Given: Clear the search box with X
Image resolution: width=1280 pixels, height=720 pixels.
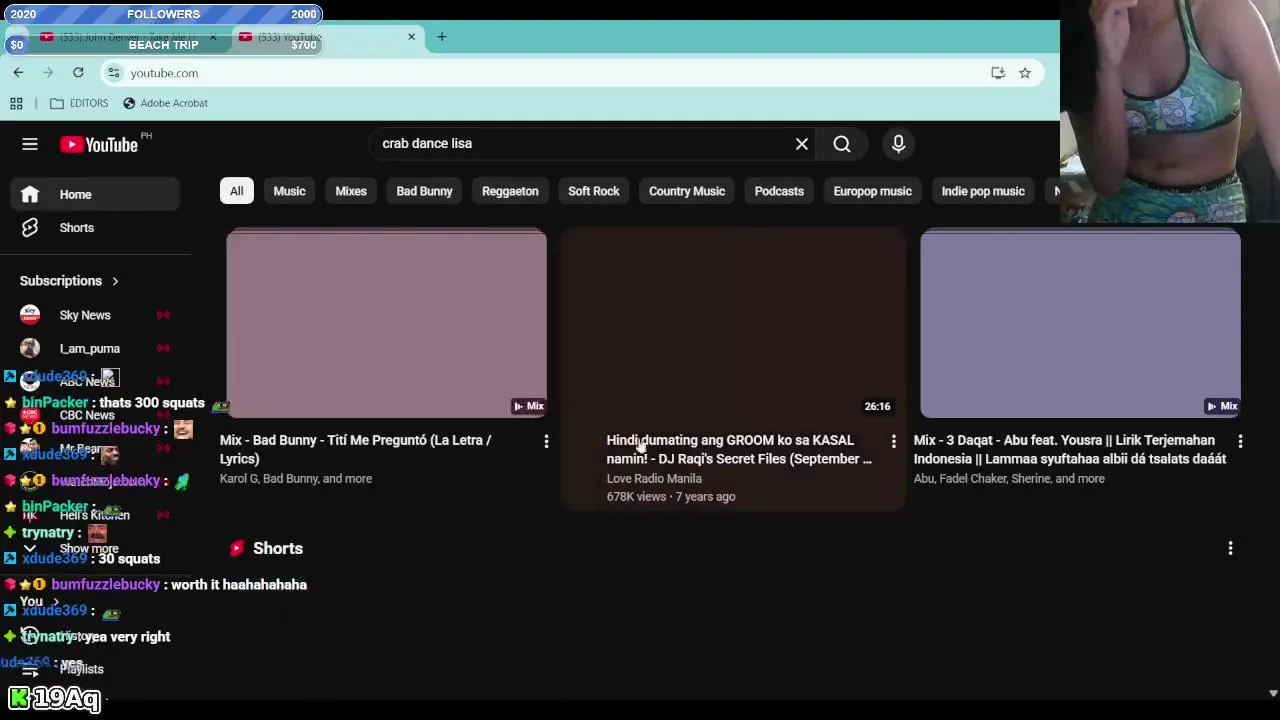Looking at the screenshot, I should click(x=802, y=144).
